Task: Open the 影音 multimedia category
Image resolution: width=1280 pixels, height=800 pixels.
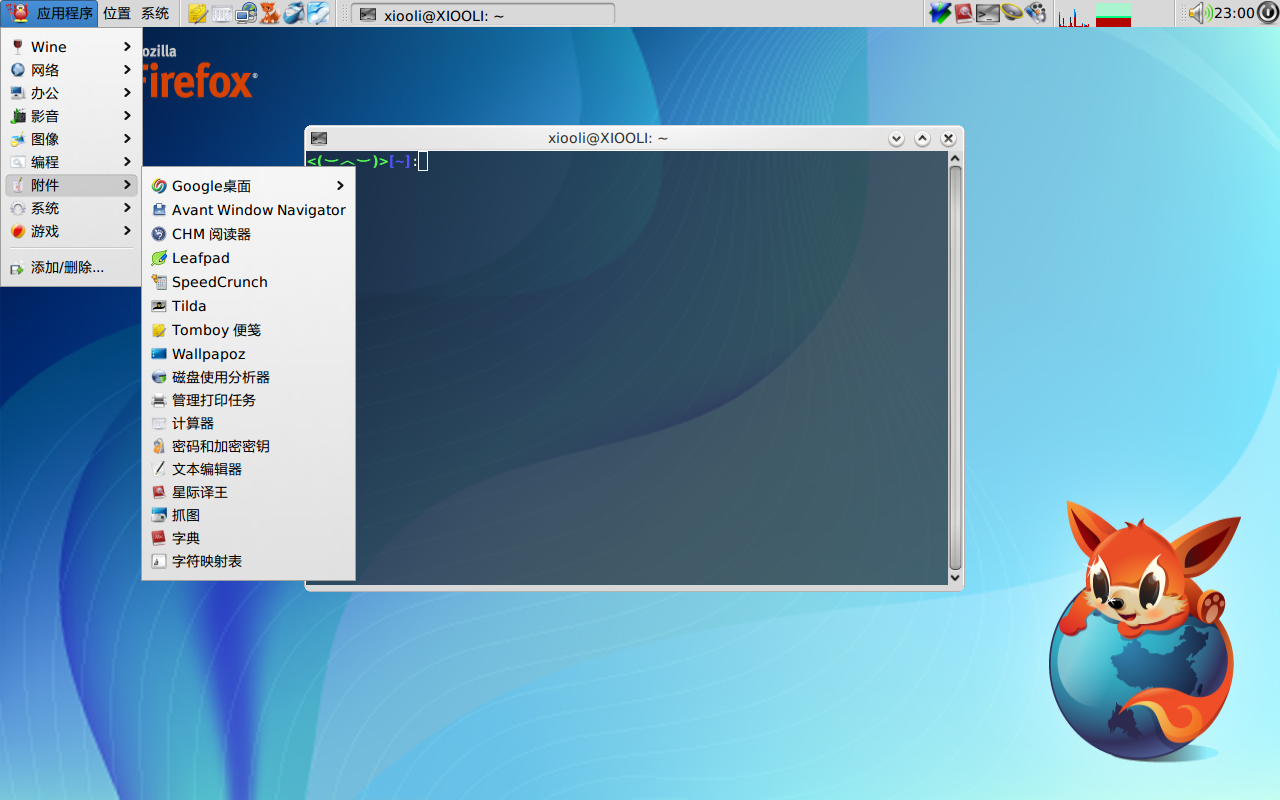Action: (71, 116)
